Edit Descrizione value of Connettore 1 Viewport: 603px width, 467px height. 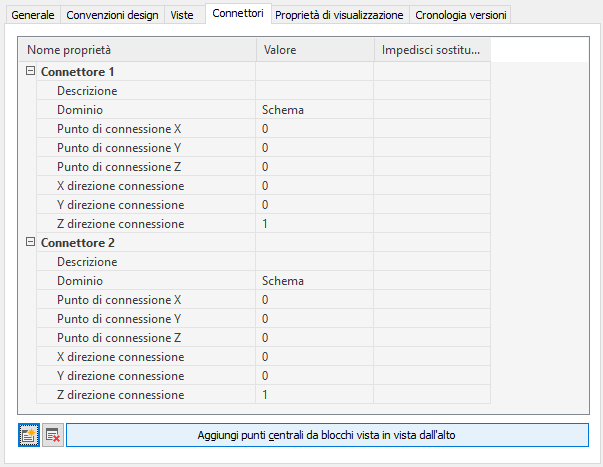[x=314, y=91]
